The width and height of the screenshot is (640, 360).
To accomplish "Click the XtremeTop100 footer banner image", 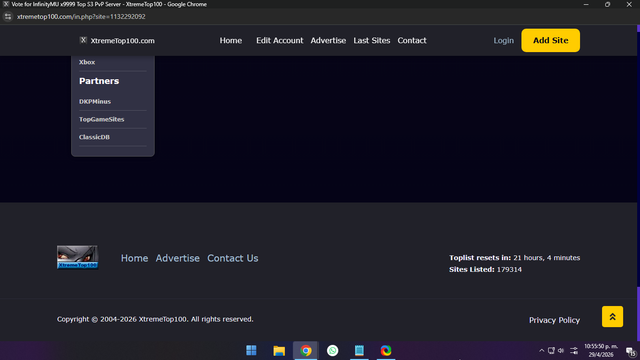I will (77, 257).
